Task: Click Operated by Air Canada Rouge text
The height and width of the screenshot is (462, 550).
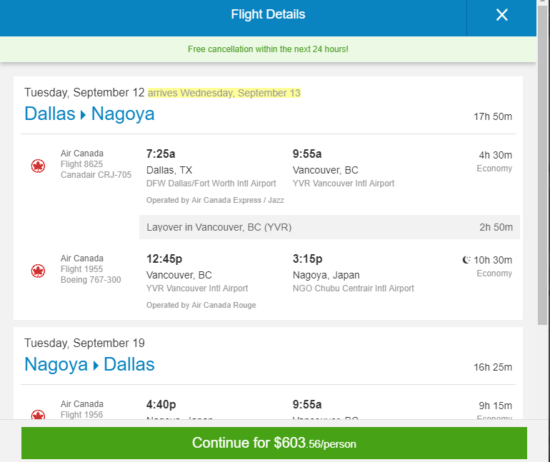Action: tap(201, 305)
